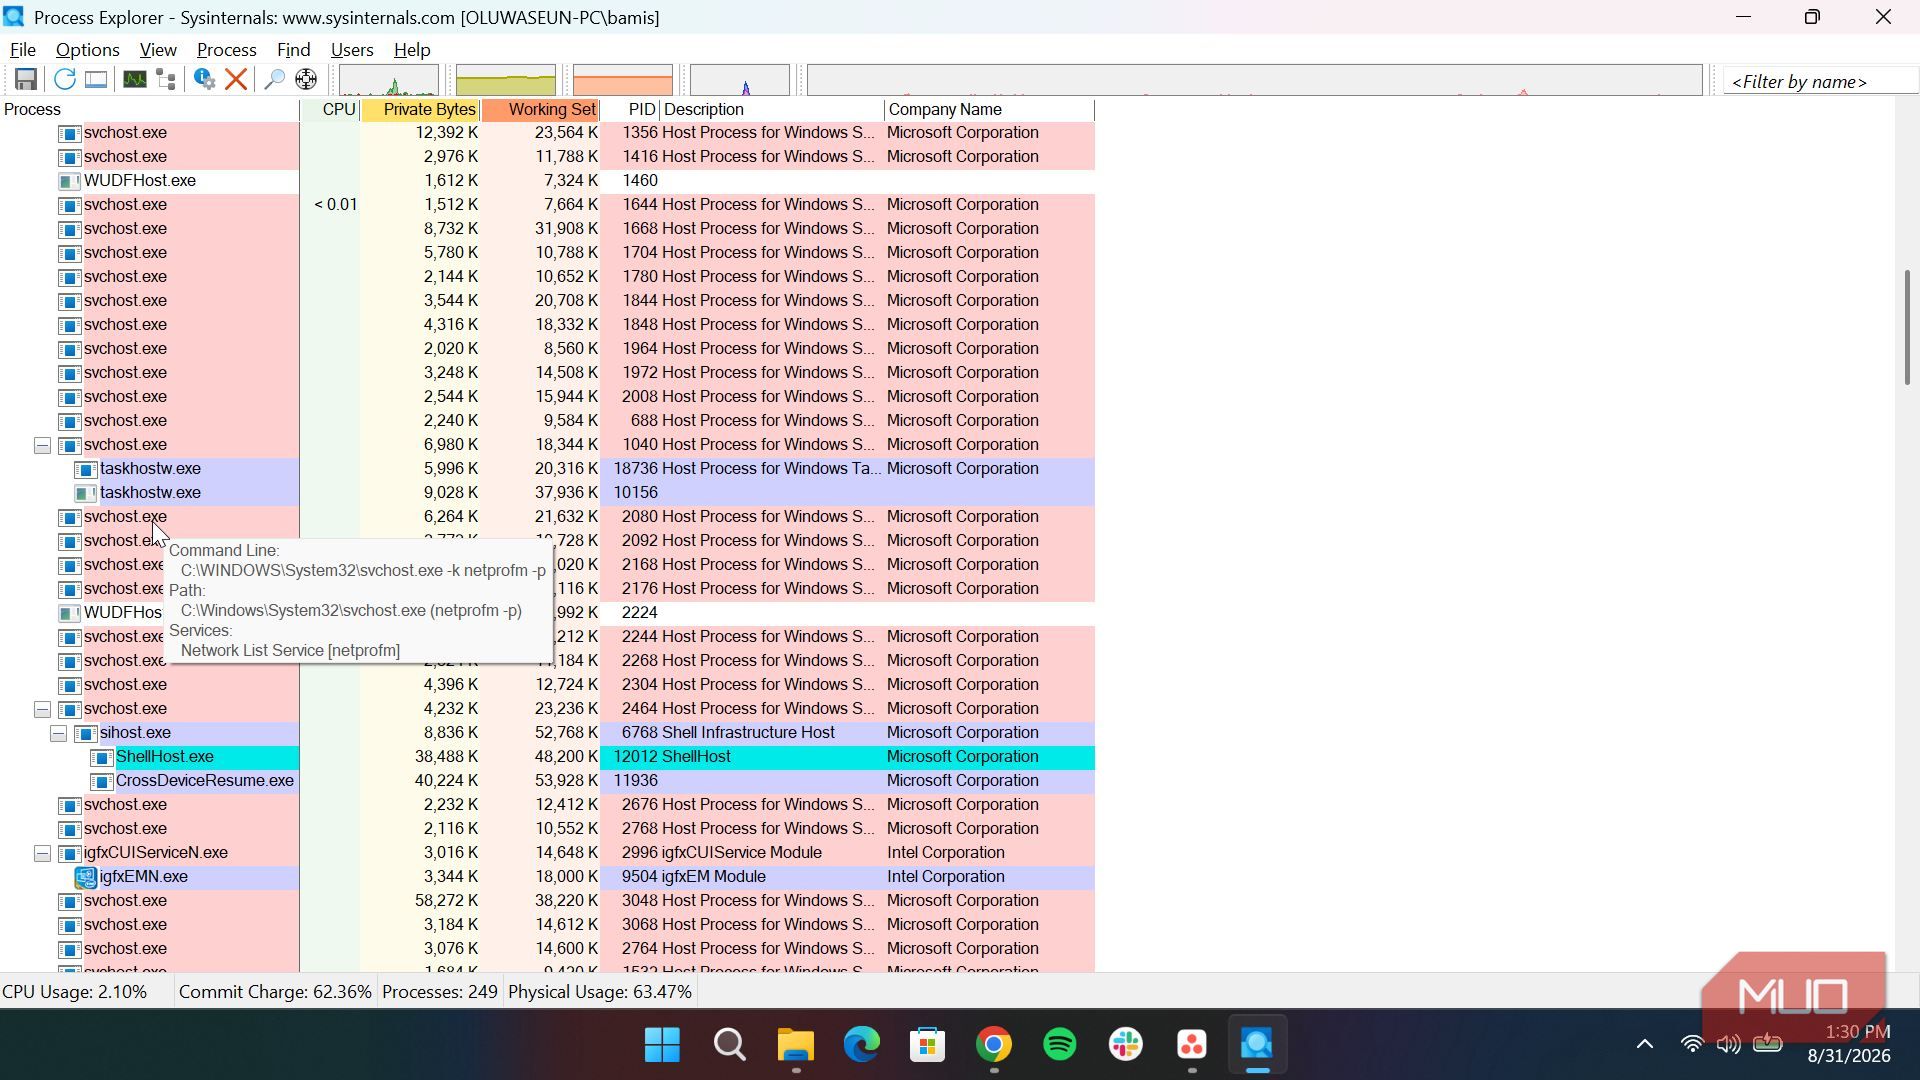Open the Options menu
The width and height of the screenshot is (1920, 1080).
click(x=88, y=50)
